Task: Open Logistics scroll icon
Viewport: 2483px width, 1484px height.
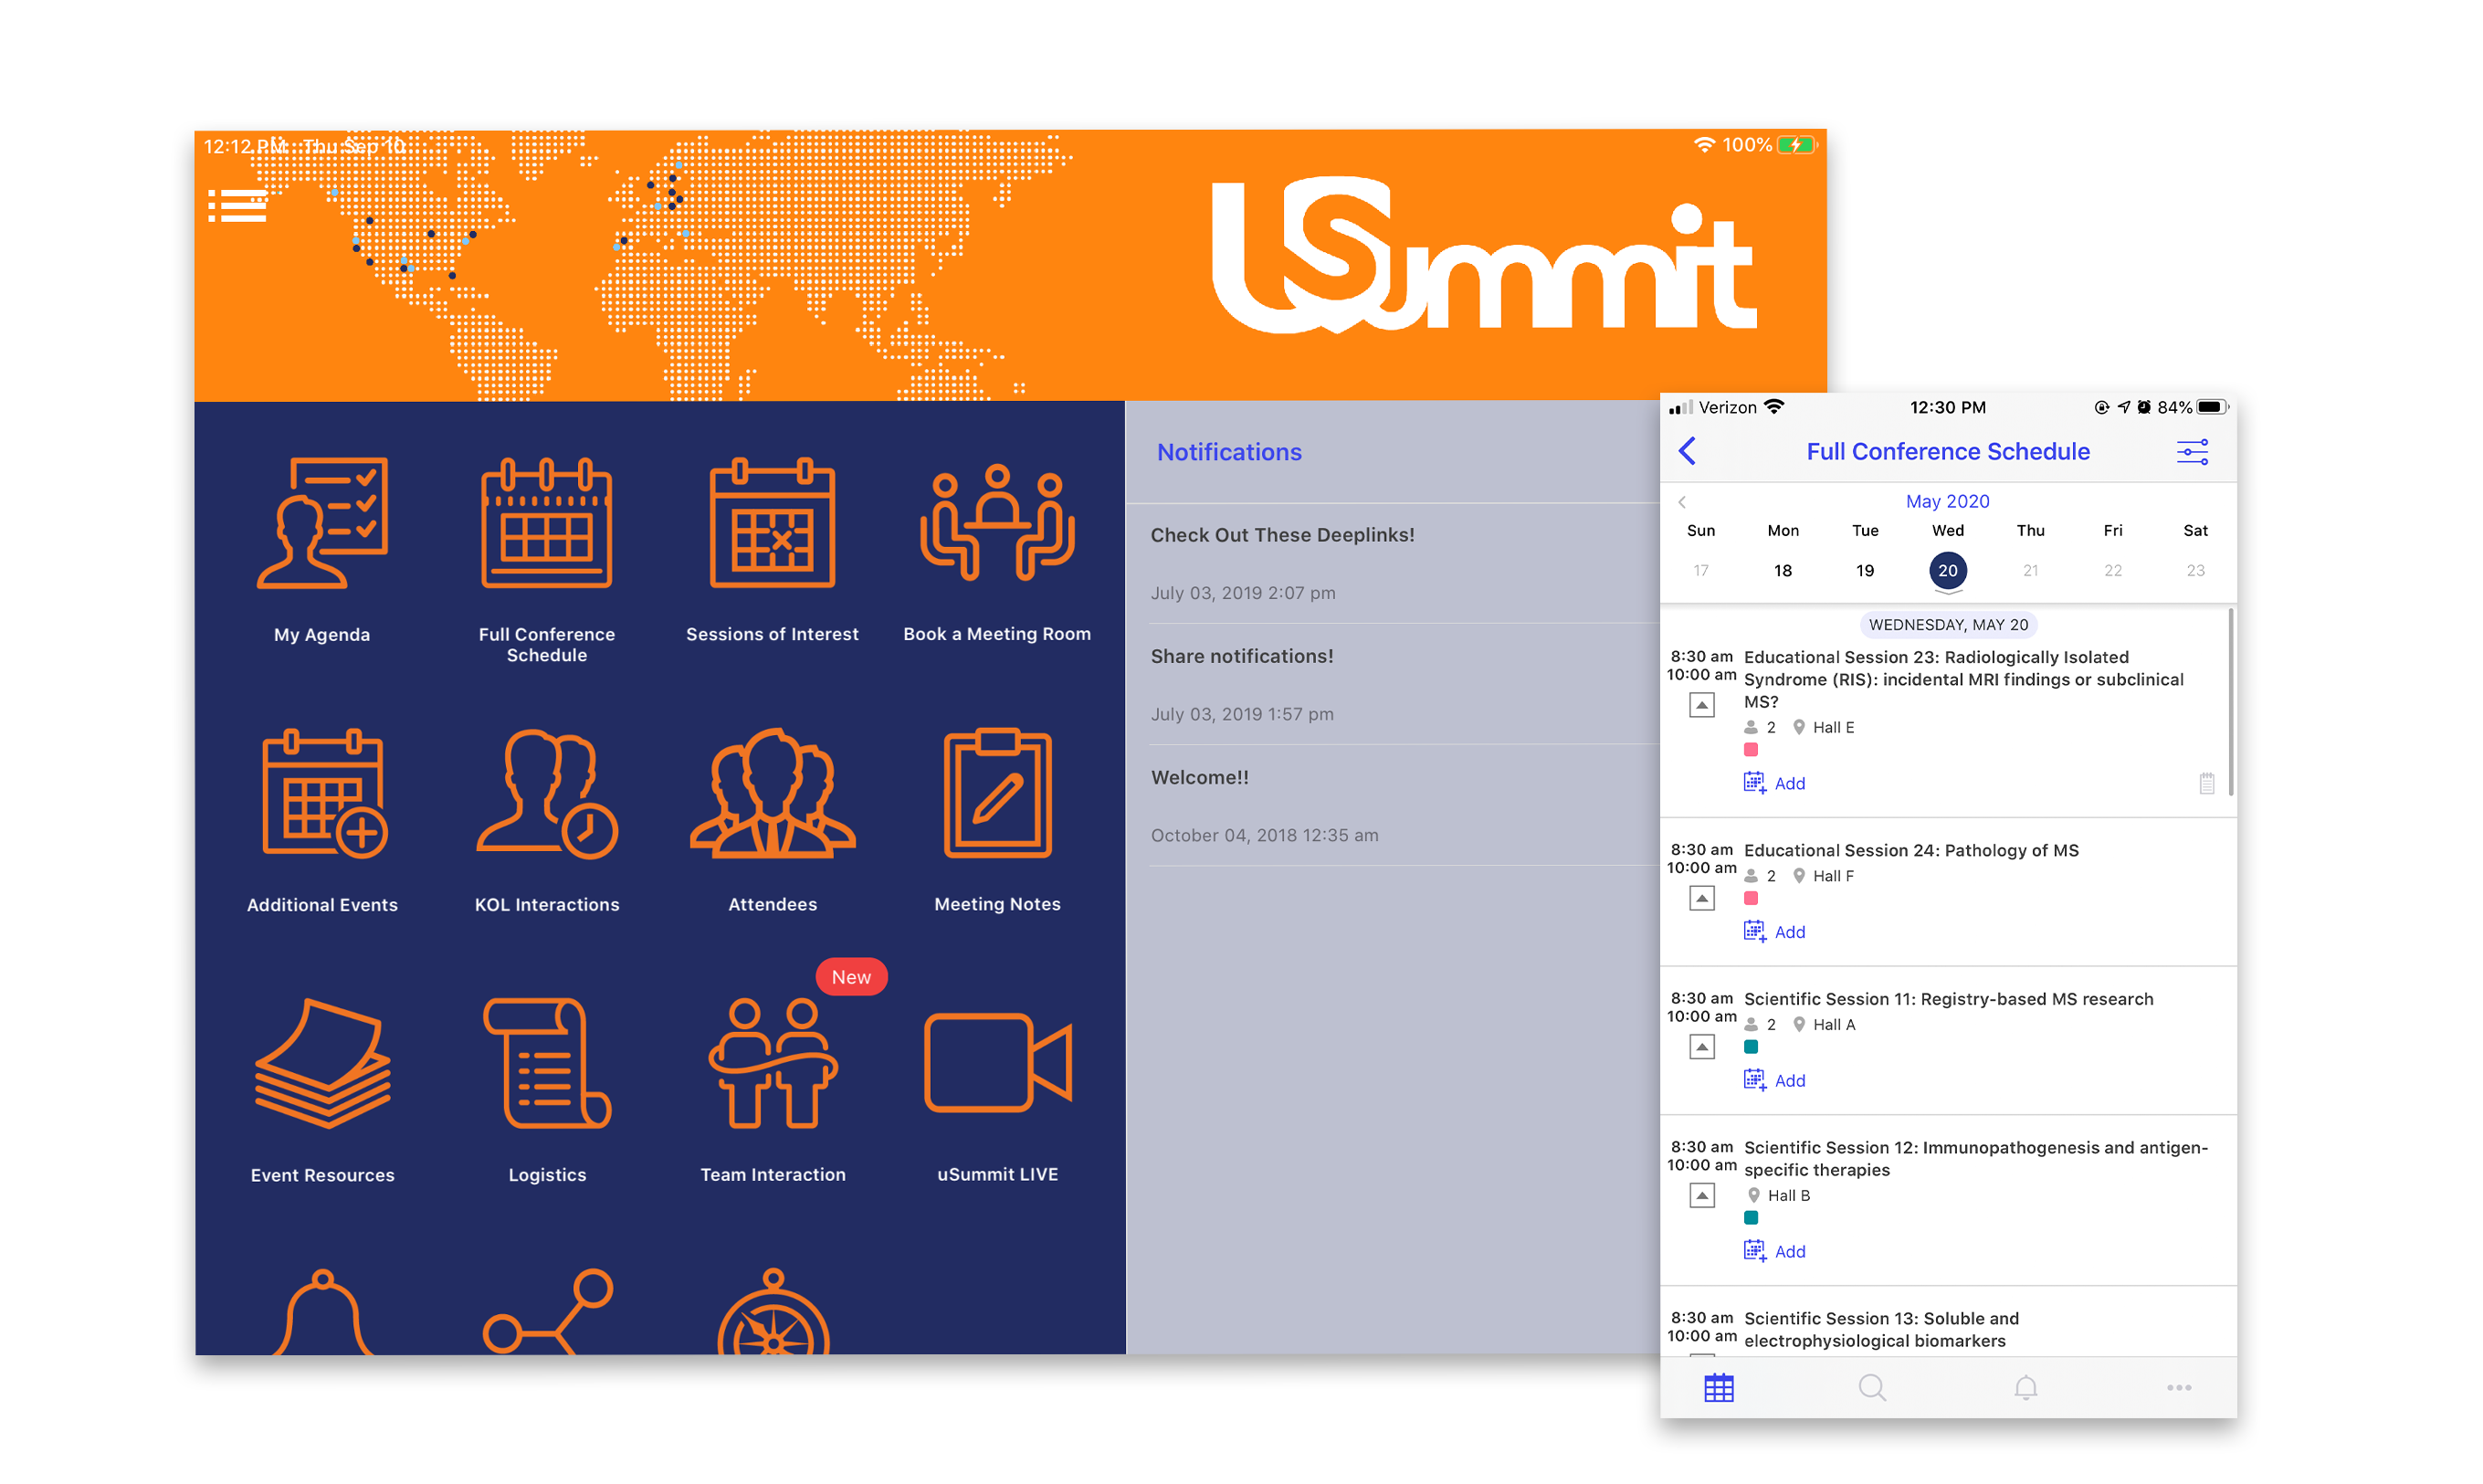Action: (x=546, y=1063)
